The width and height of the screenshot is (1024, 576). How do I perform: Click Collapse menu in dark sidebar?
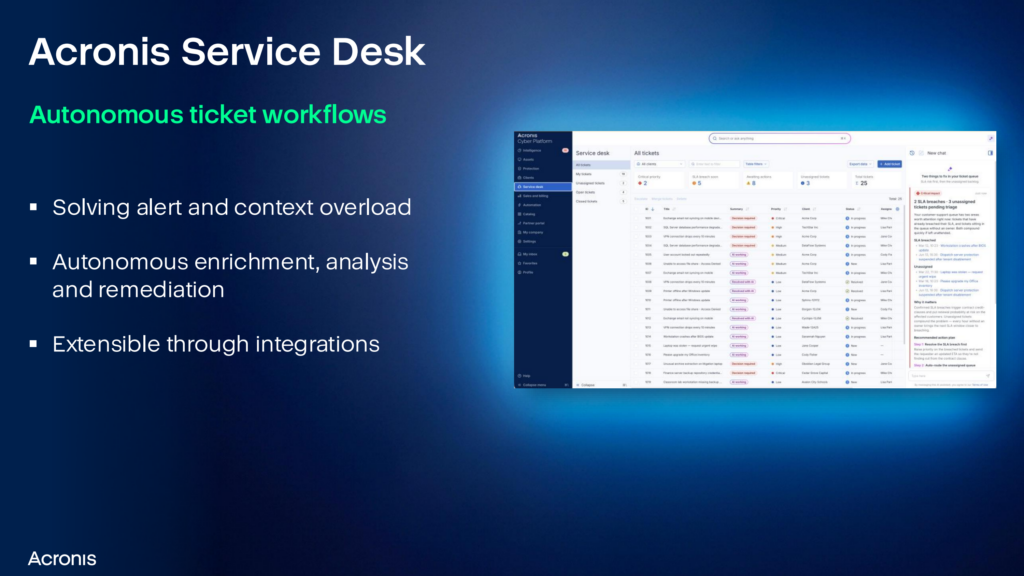(x=542, y=385)
